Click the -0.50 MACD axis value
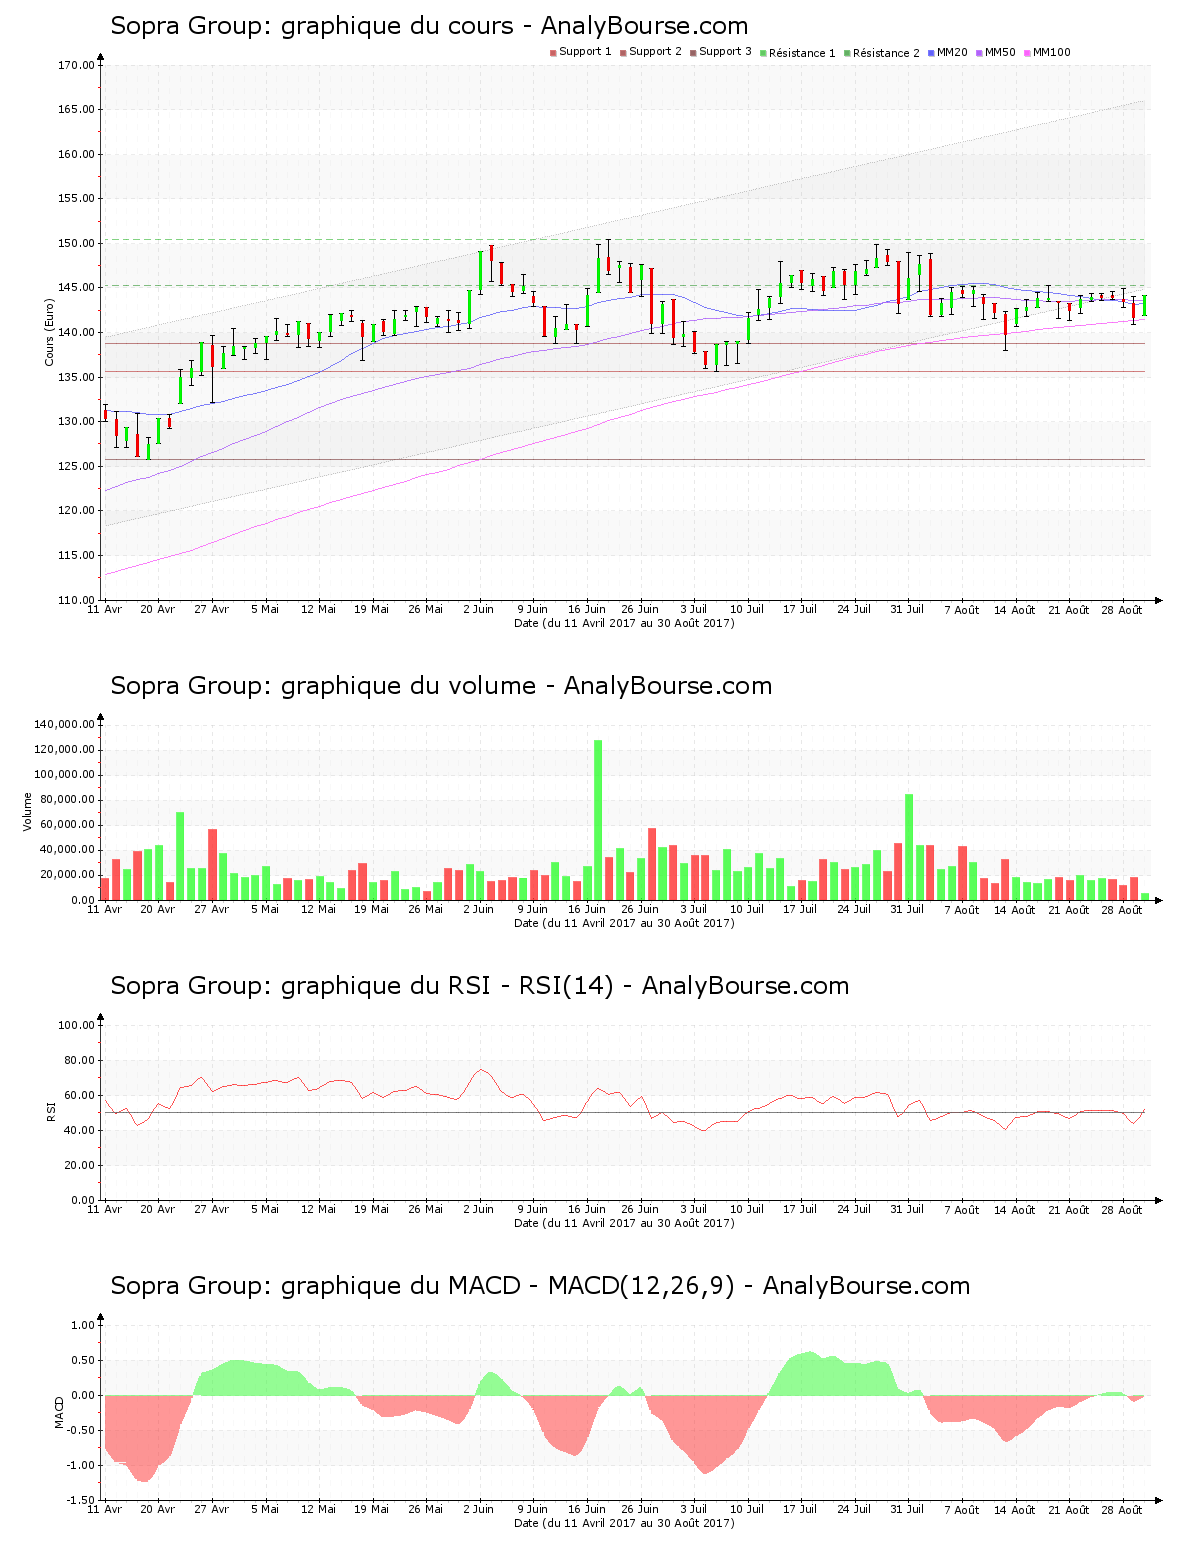 coord(81,1430)
